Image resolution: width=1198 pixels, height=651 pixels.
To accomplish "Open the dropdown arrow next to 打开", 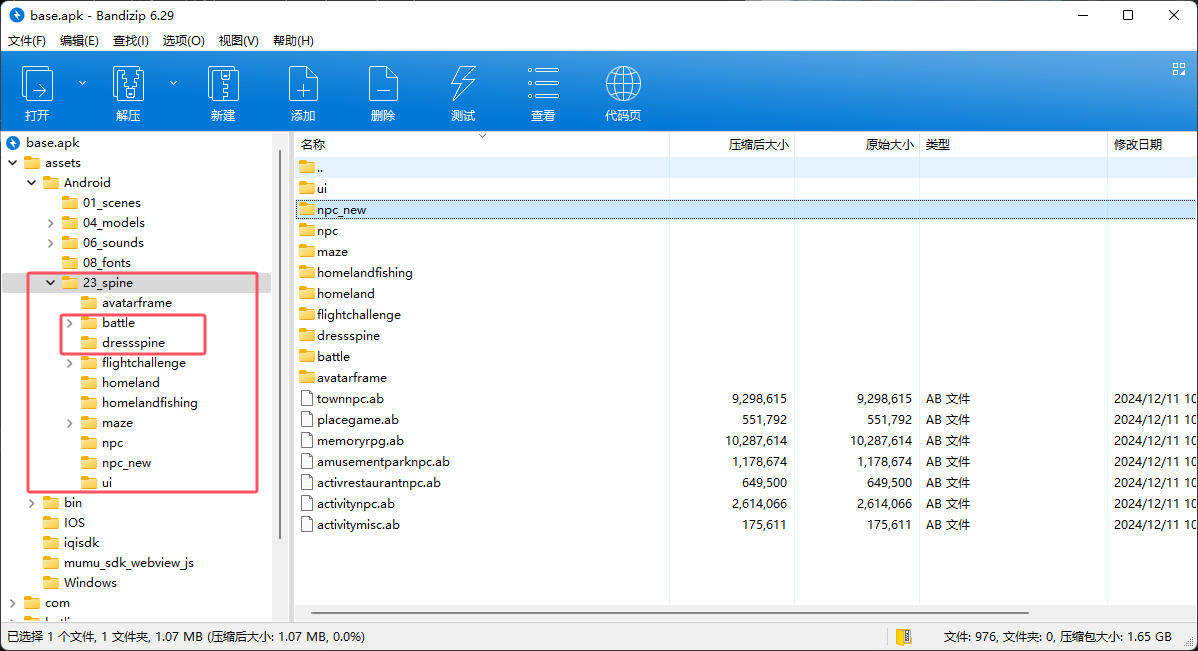I will 83,83.
